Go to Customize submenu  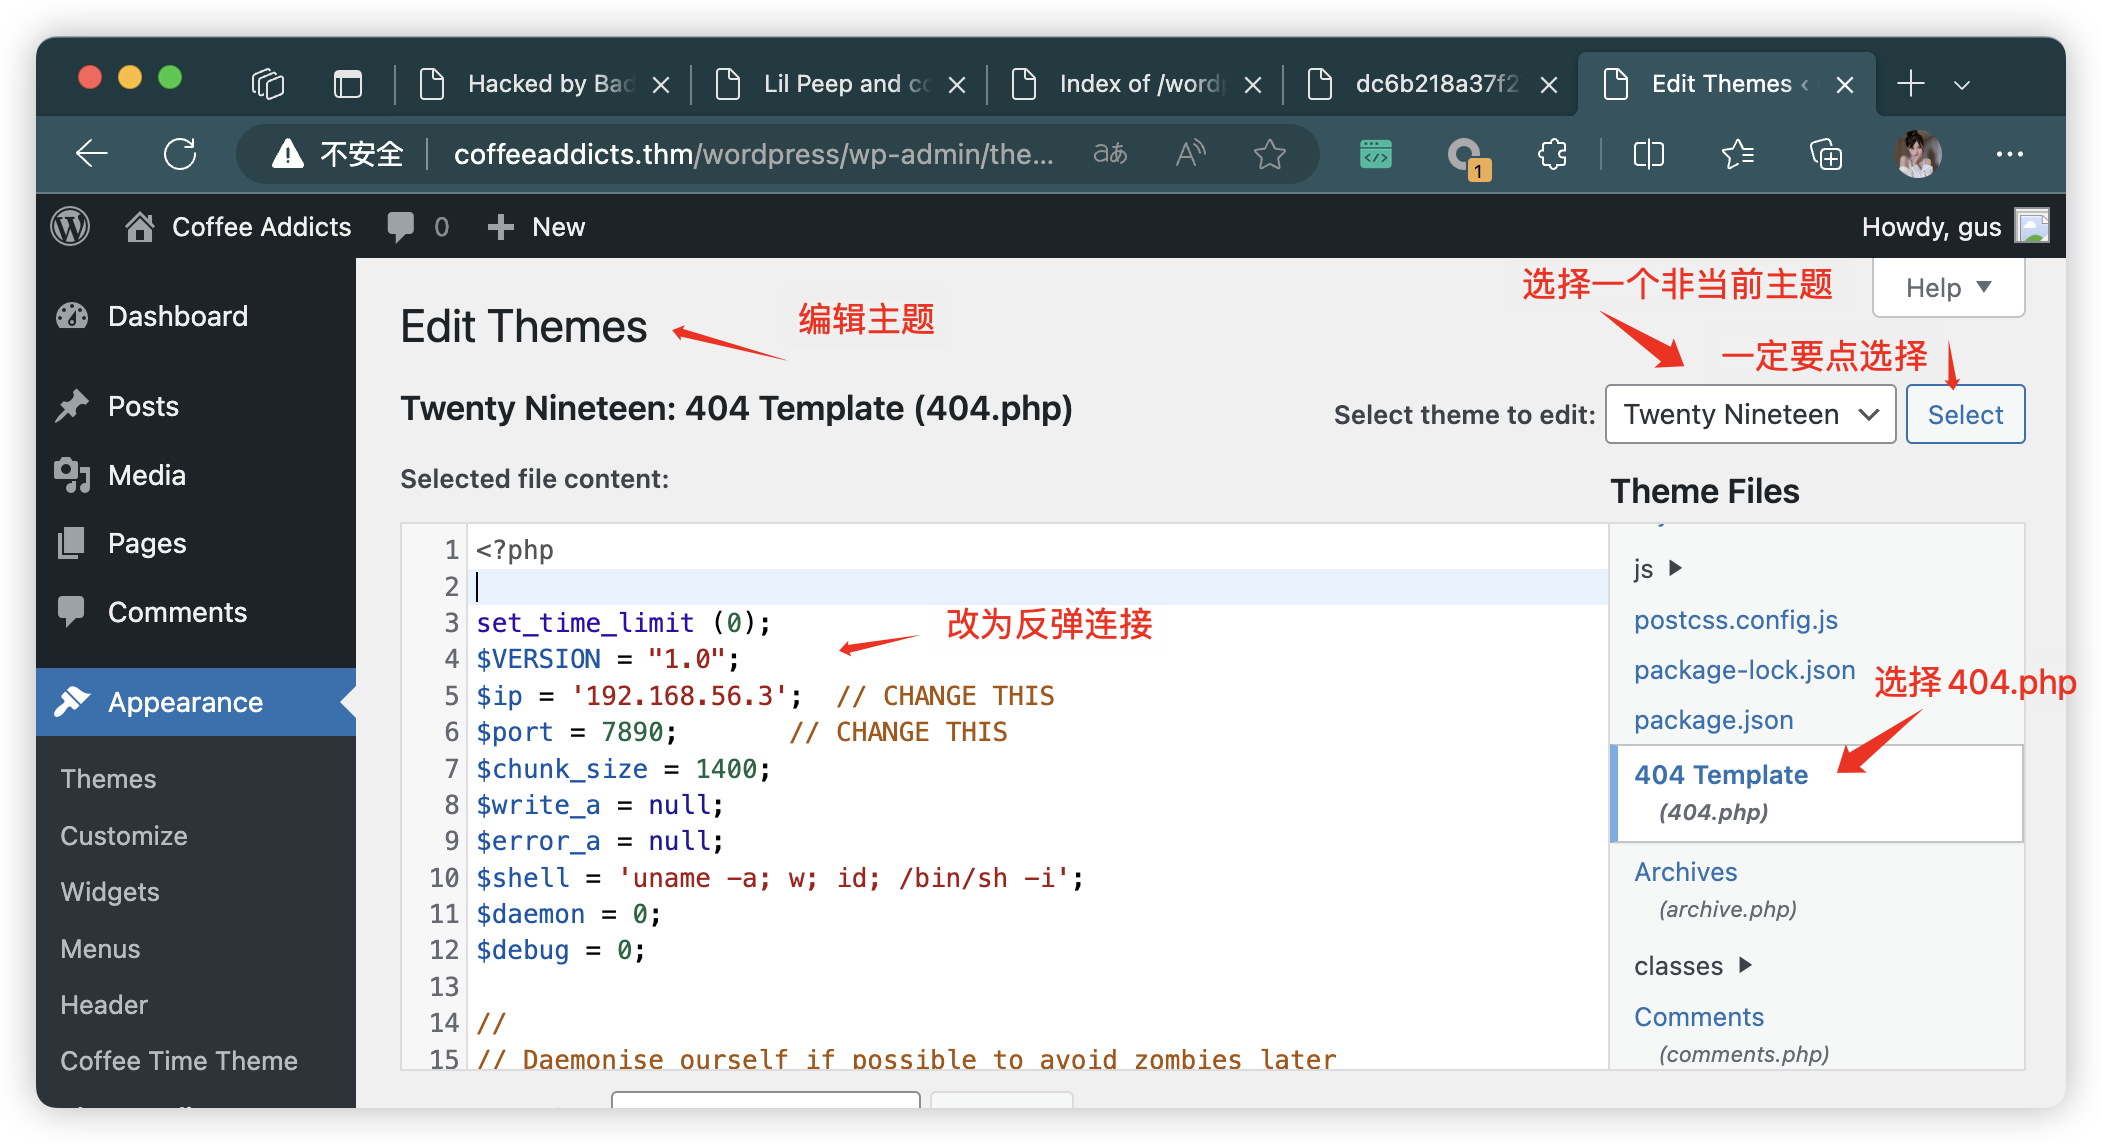tap(124, 836)
